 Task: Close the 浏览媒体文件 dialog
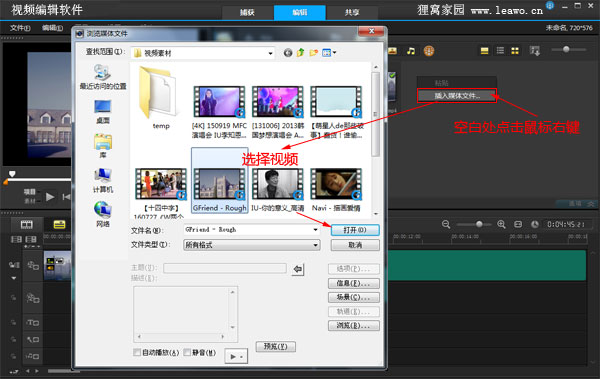371,31
